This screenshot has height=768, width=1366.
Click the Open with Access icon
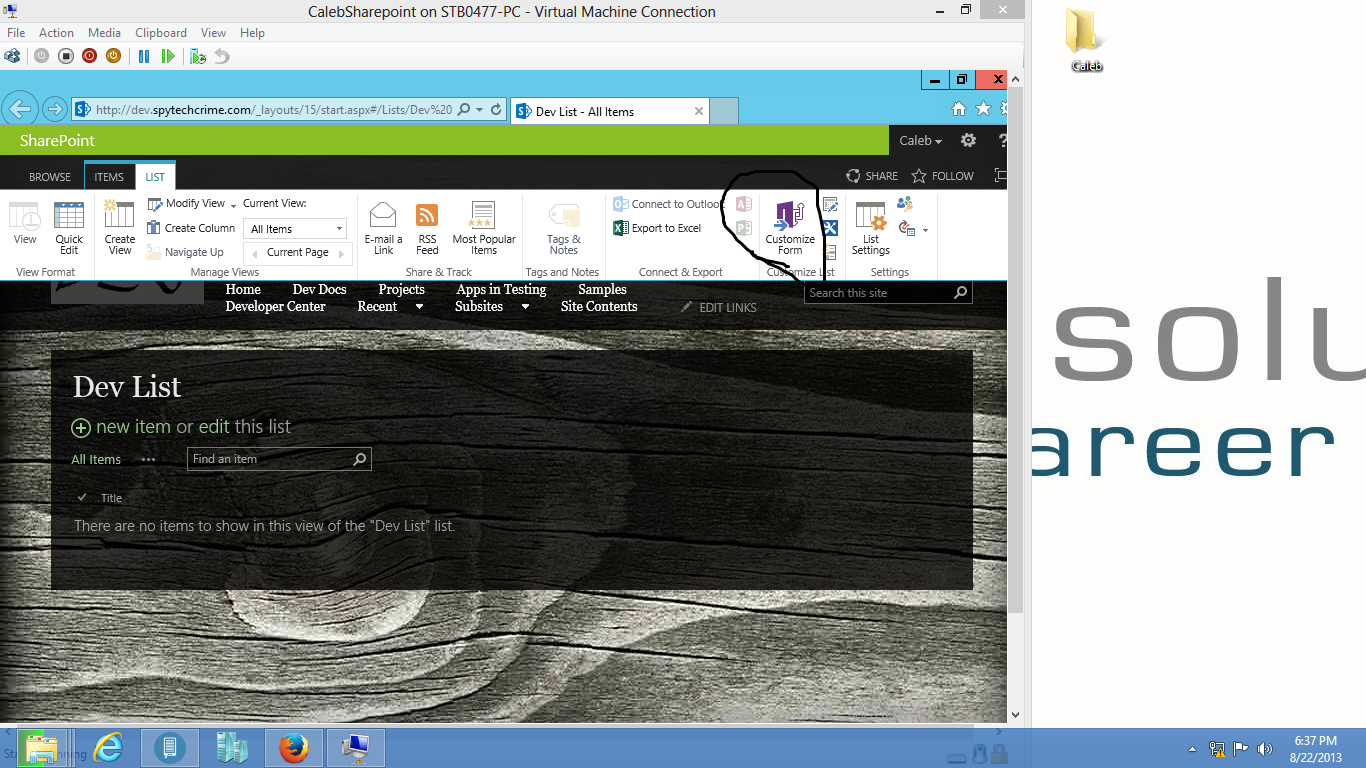coord(743,204)
